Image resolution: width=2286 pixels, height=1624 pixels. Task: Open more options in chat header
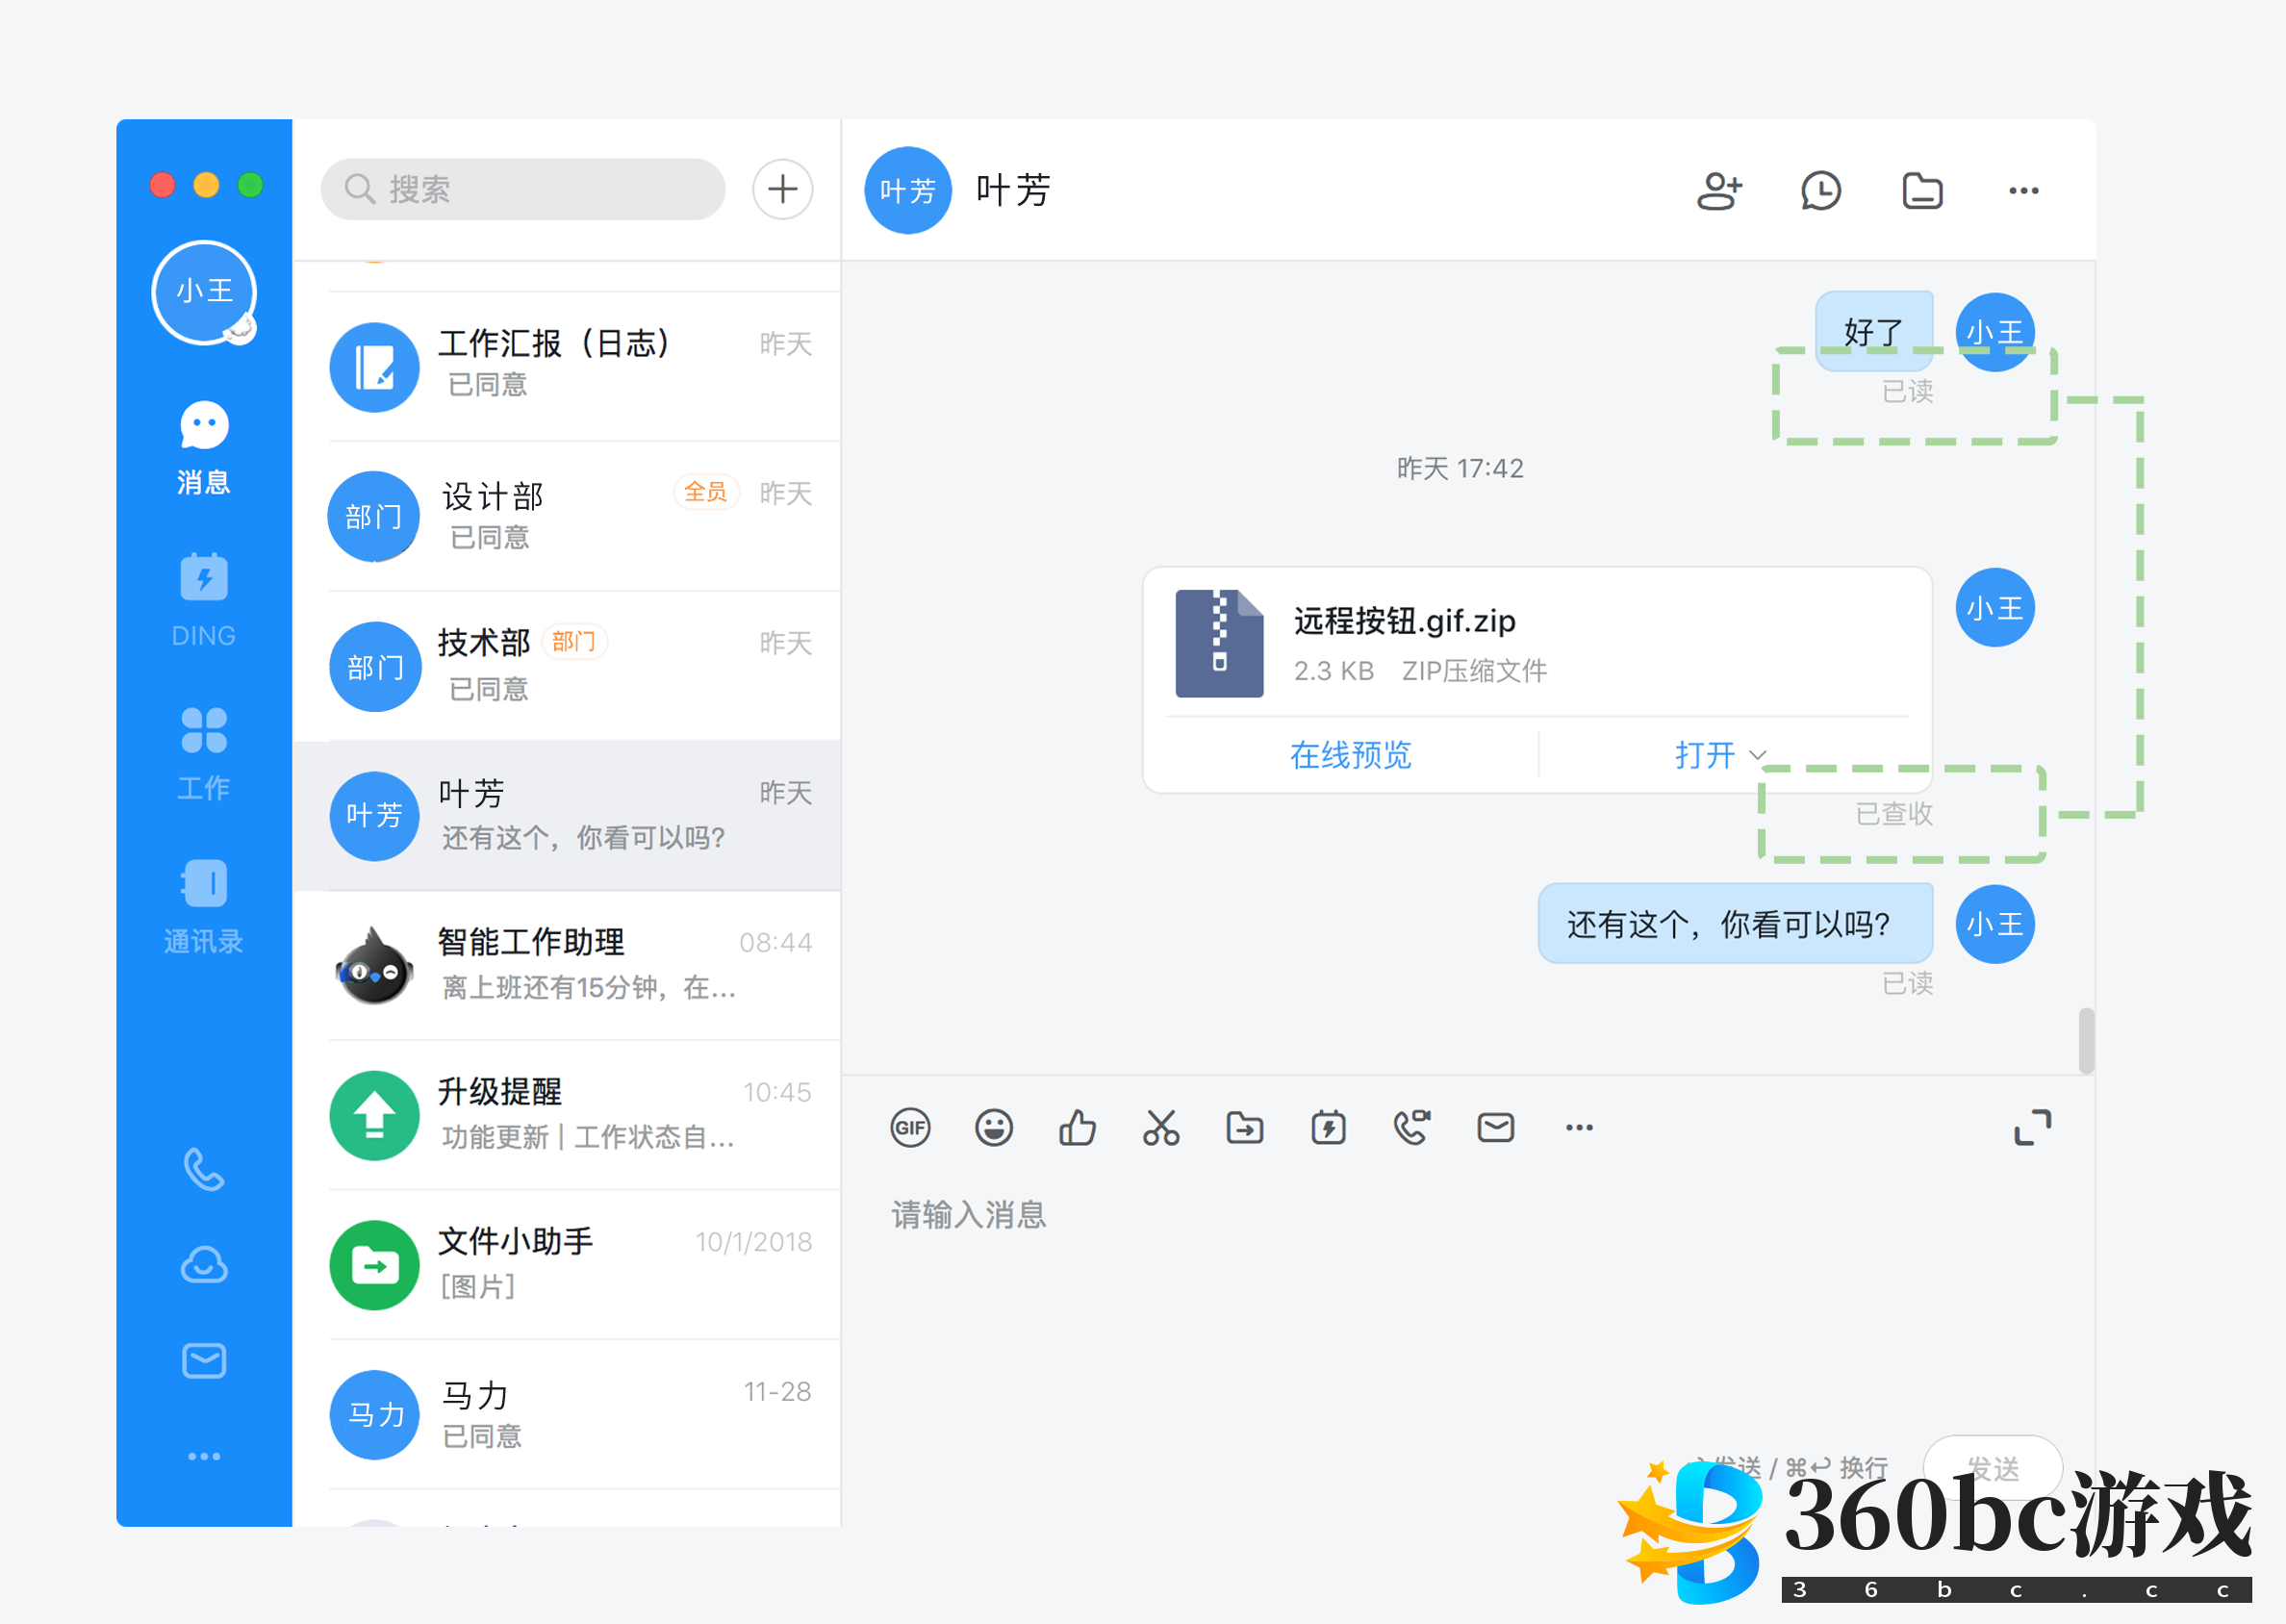tap(2023, 190)
